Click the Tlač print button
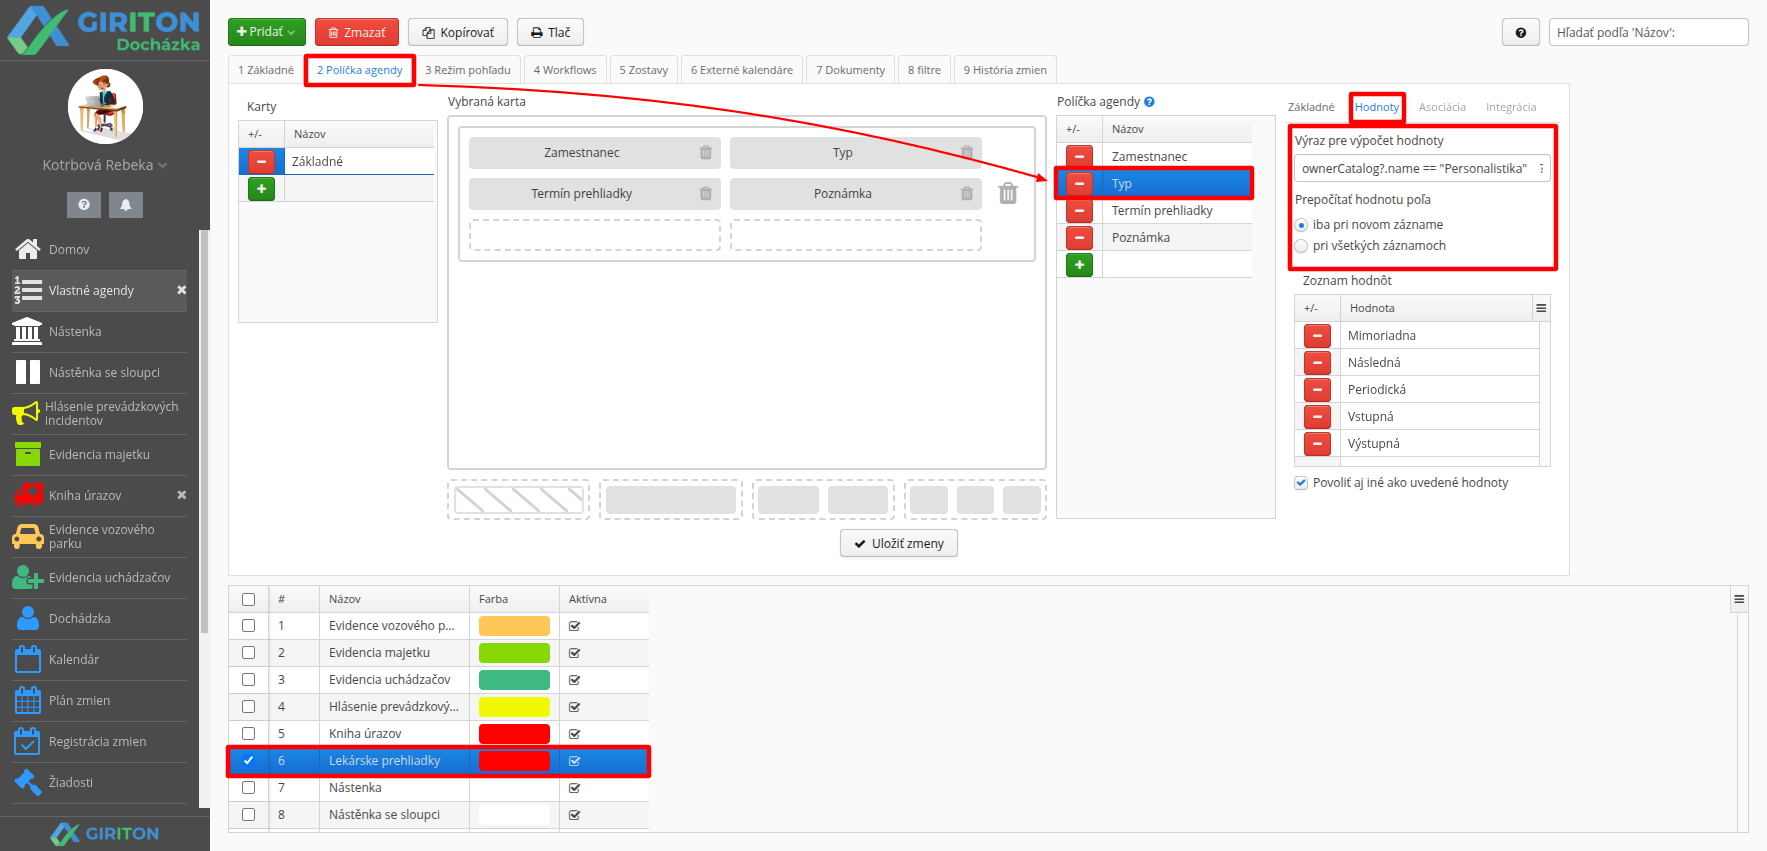 [x=550, y=32]
